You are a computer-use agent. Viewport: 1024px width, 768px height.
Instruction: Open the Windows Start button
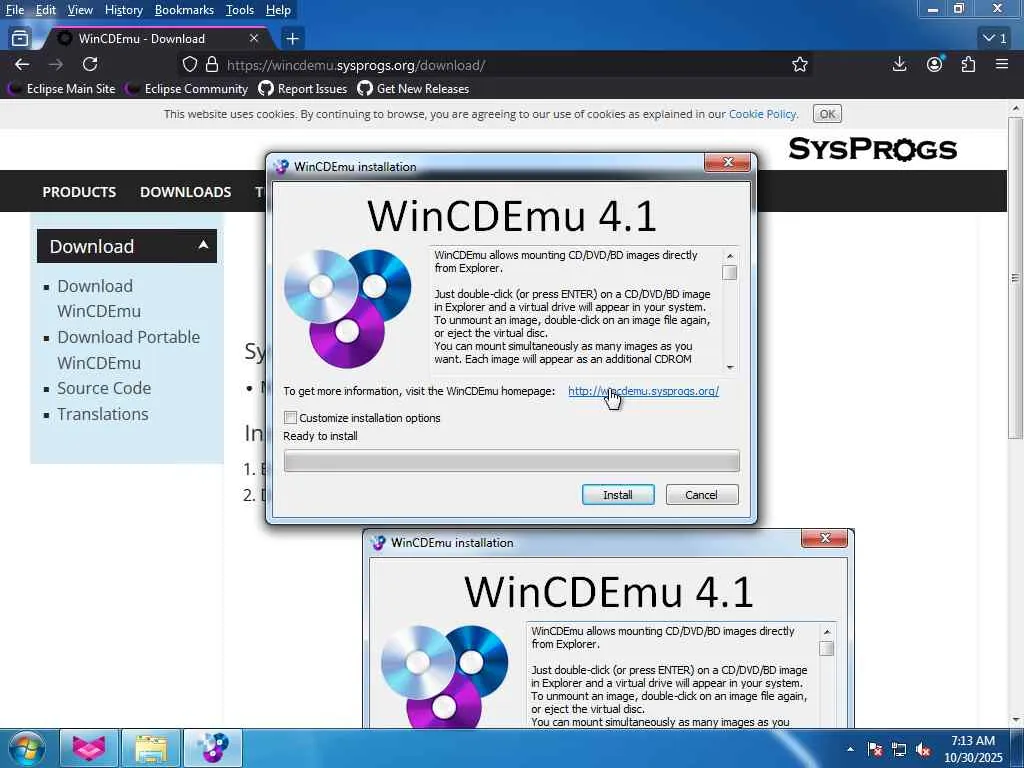tap(27, 748)
